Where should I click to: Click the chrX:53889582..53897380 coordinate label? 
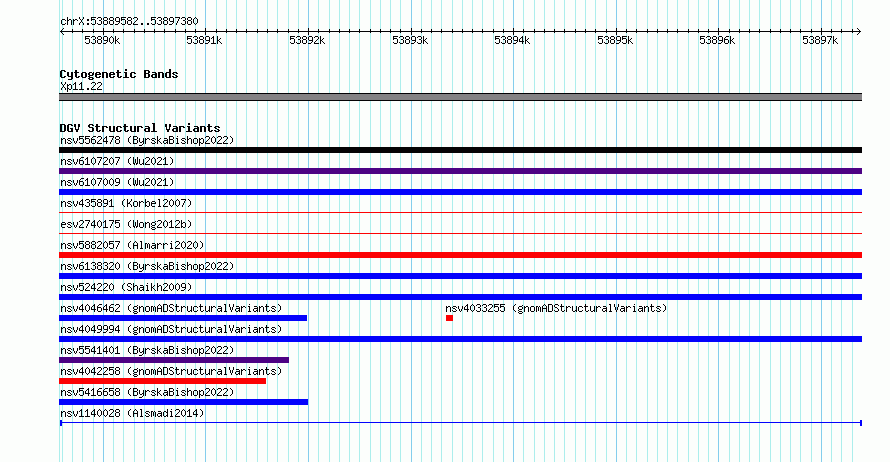(x=129, y=22)
